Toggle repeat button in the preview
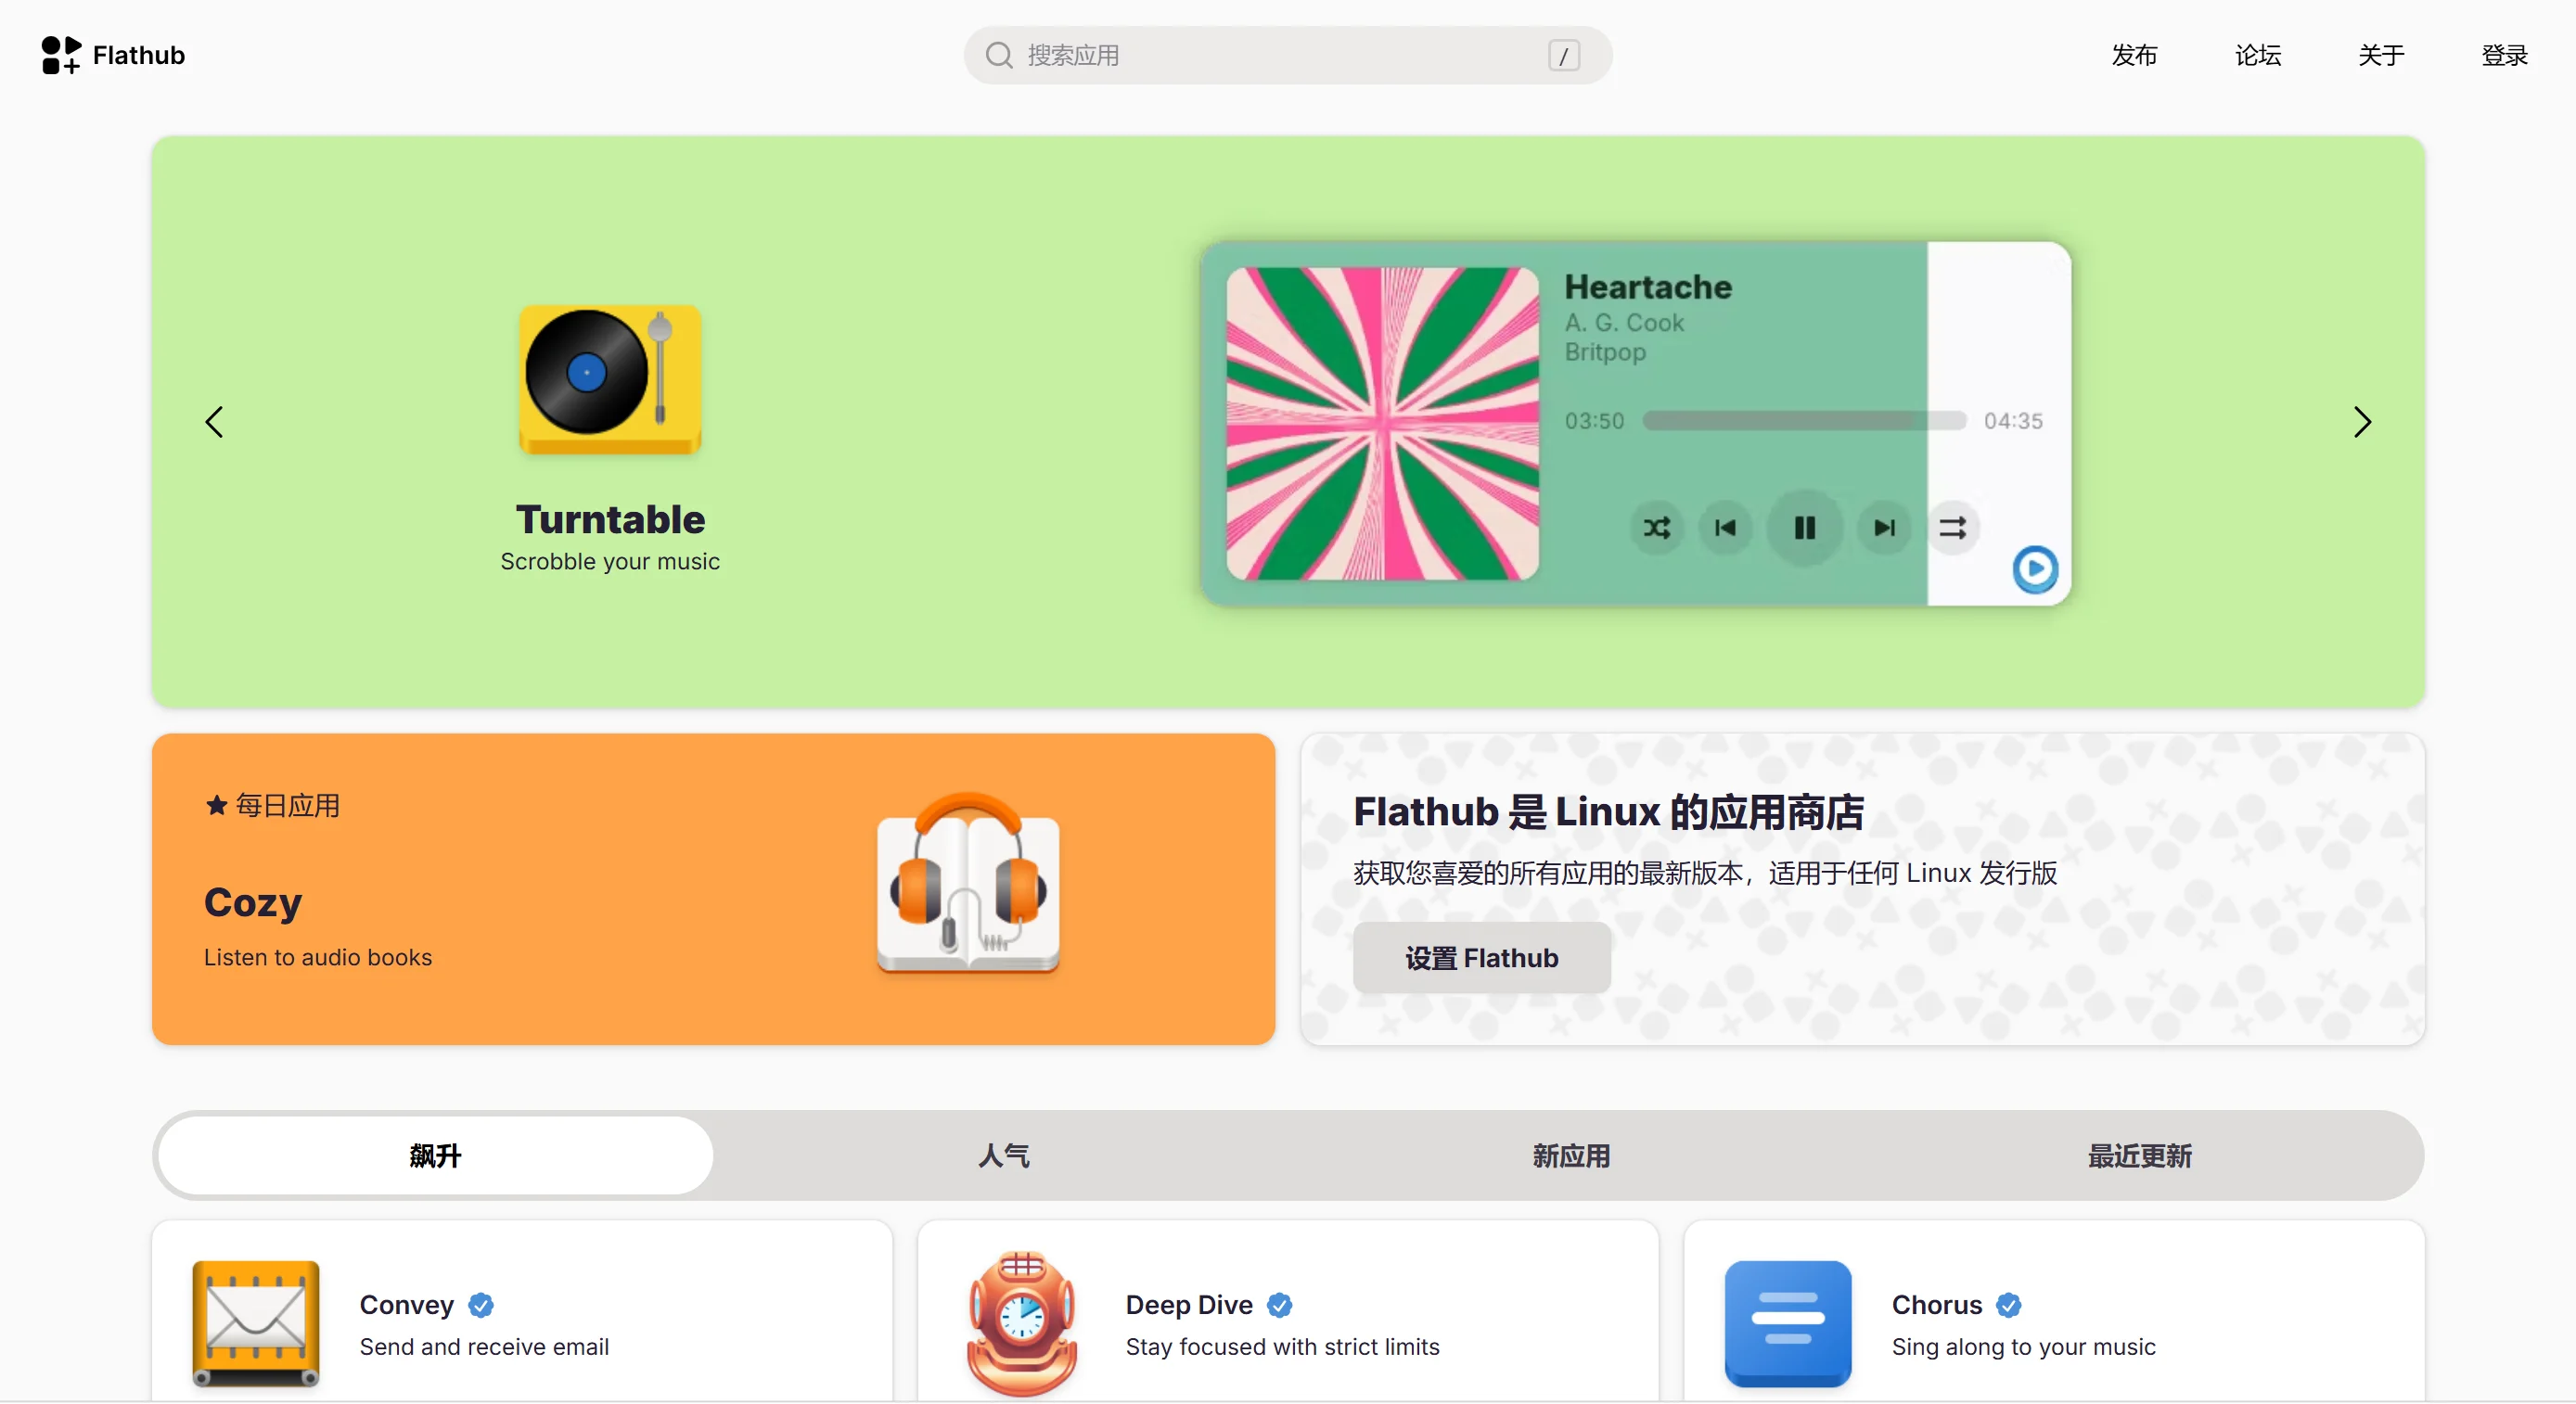The image size is (2576, 1404). (x=1953, y=527)
